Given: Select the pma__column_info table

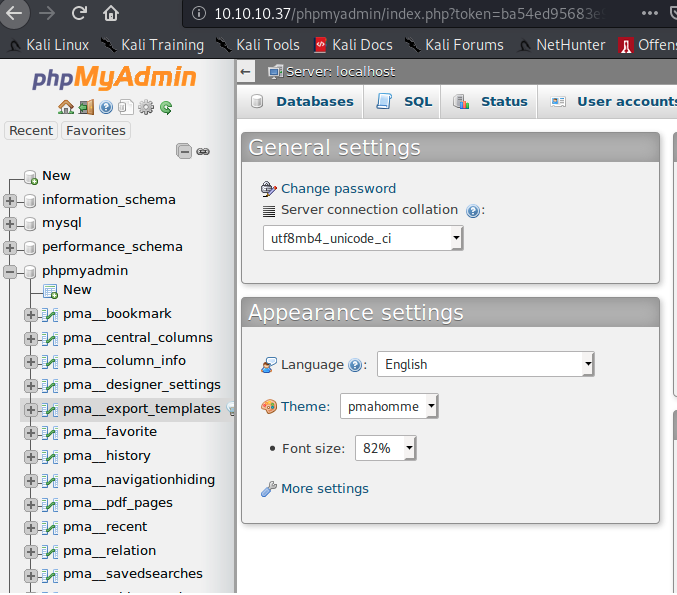Looking at the screenshot, I should coord(124,361).
